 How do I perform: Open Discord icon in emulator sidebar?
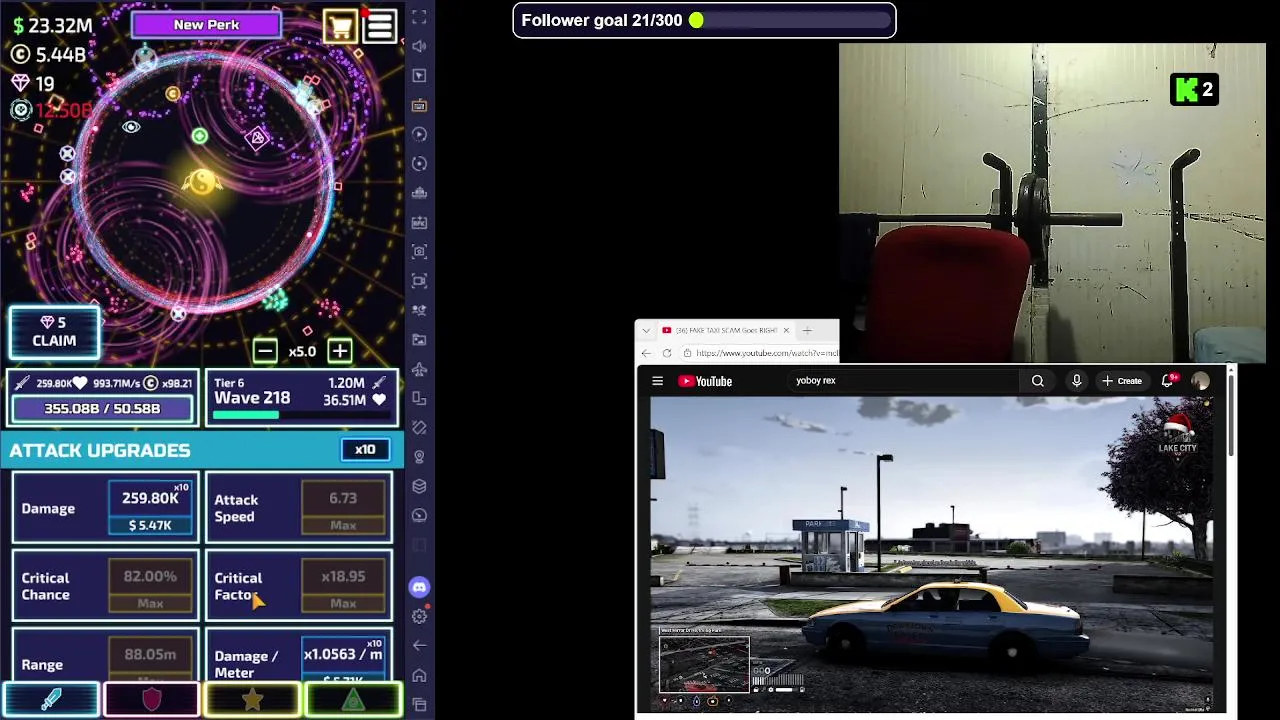pyautogui.click(x=419, y=587)
